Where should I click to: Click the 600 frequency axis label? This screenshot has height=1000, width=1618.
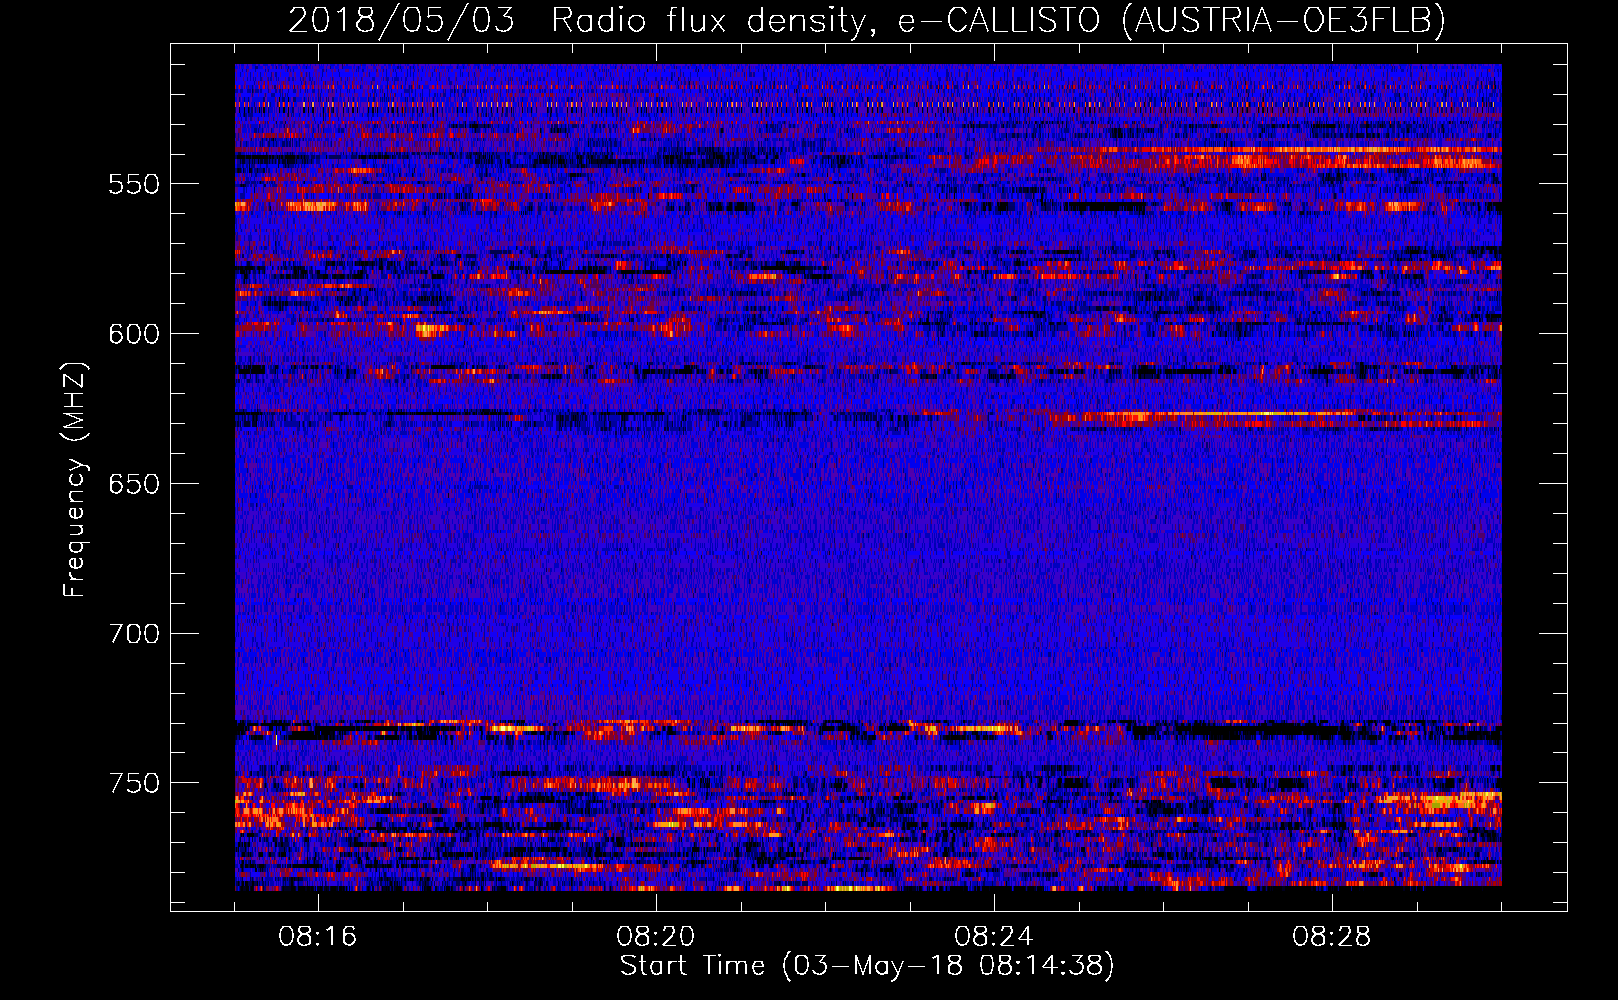[x=134, y=334]
